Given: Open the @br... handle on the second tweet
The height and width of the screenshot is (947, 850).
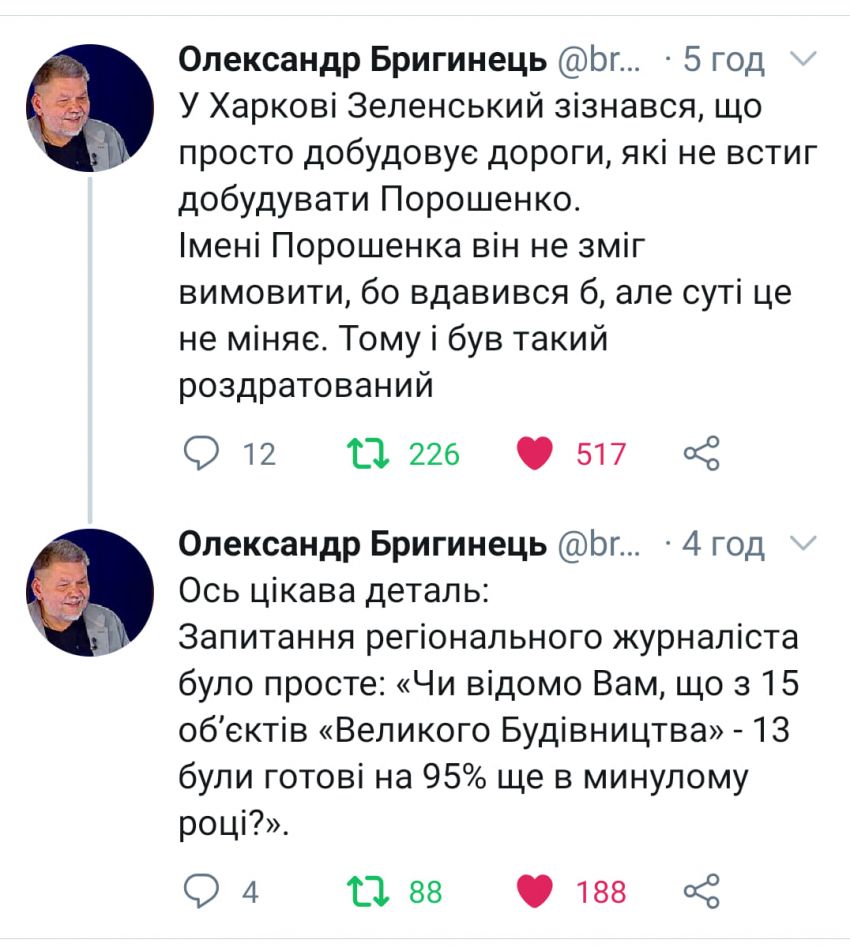Looking at the screenshot, I should coord(599,545).
